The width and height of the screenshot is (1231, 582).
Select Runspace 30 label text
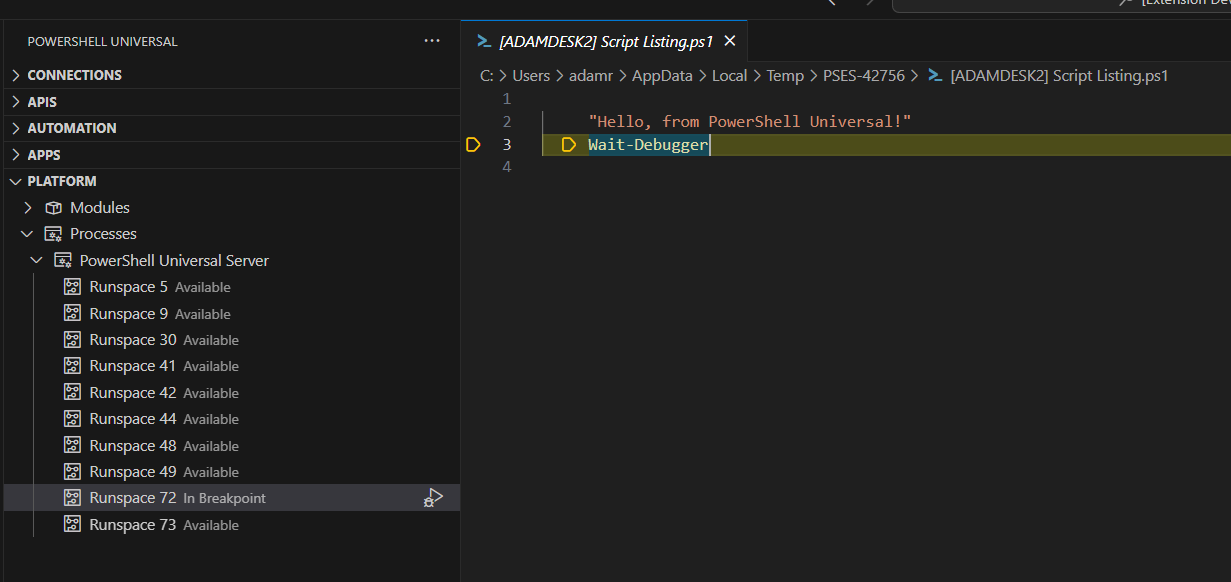[x=133, y=340]
